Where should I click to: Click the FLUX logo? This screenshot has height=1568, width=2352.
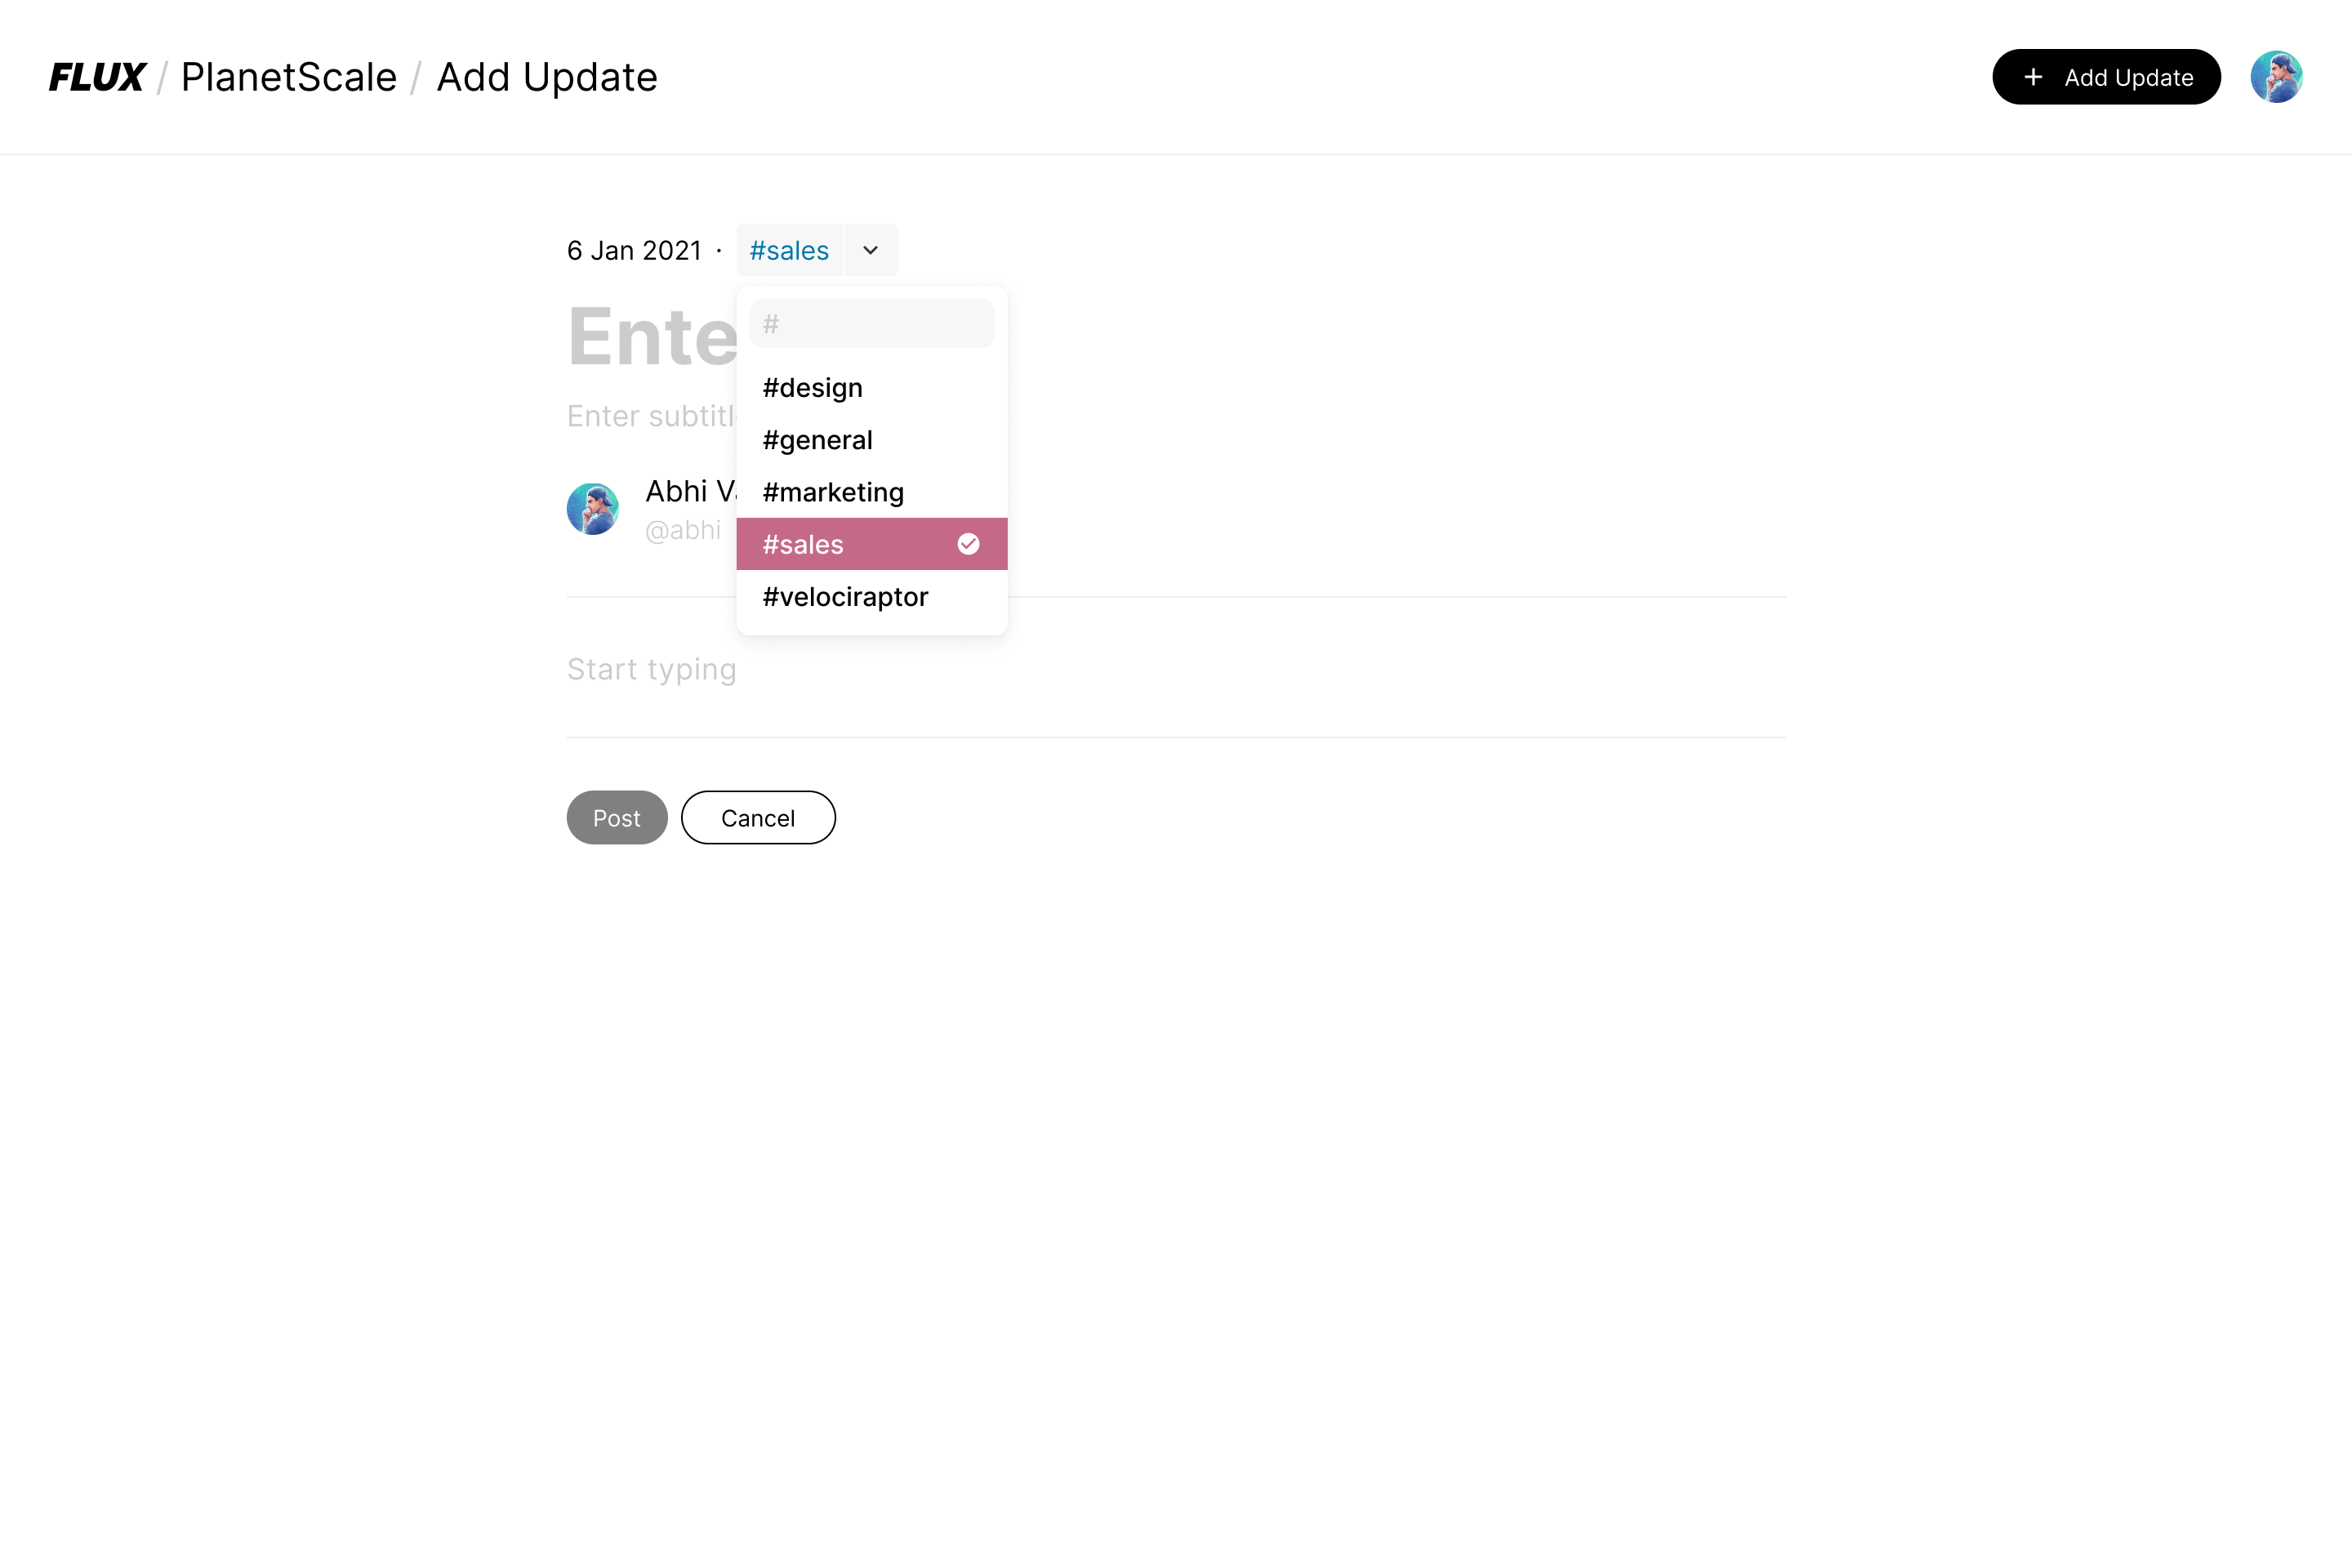[x=97, y=77]
